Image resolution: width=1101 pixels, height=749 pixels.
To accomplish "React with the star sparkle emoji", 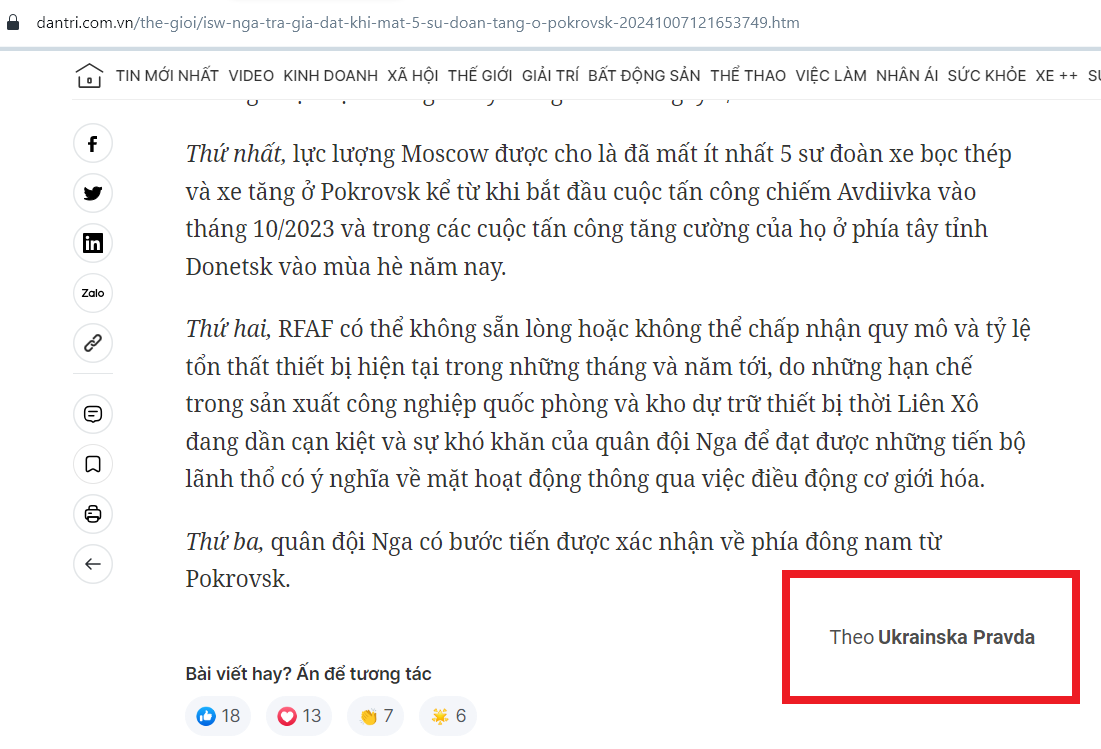I will click(448, 716).
